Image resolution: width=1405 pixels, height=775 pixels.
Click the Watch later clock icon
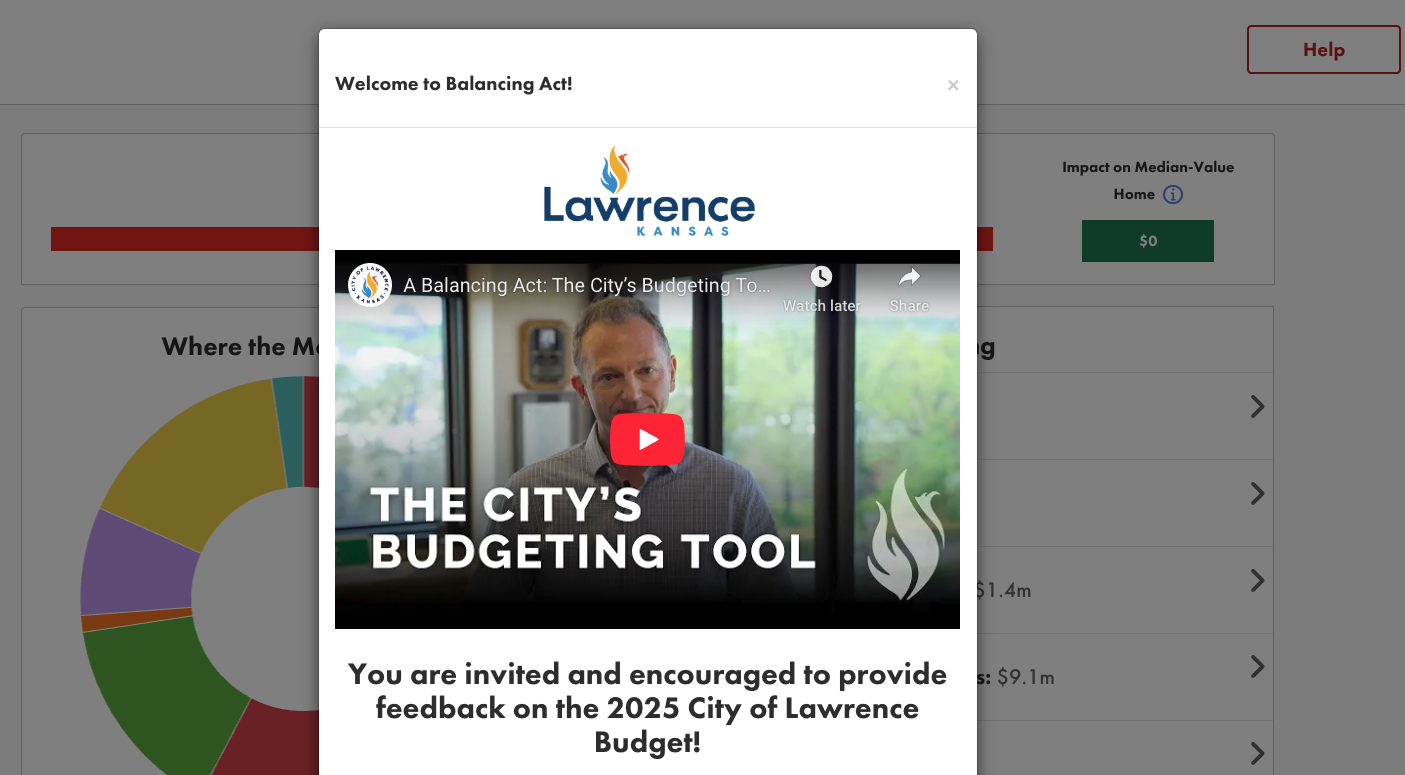pos(821,277)
